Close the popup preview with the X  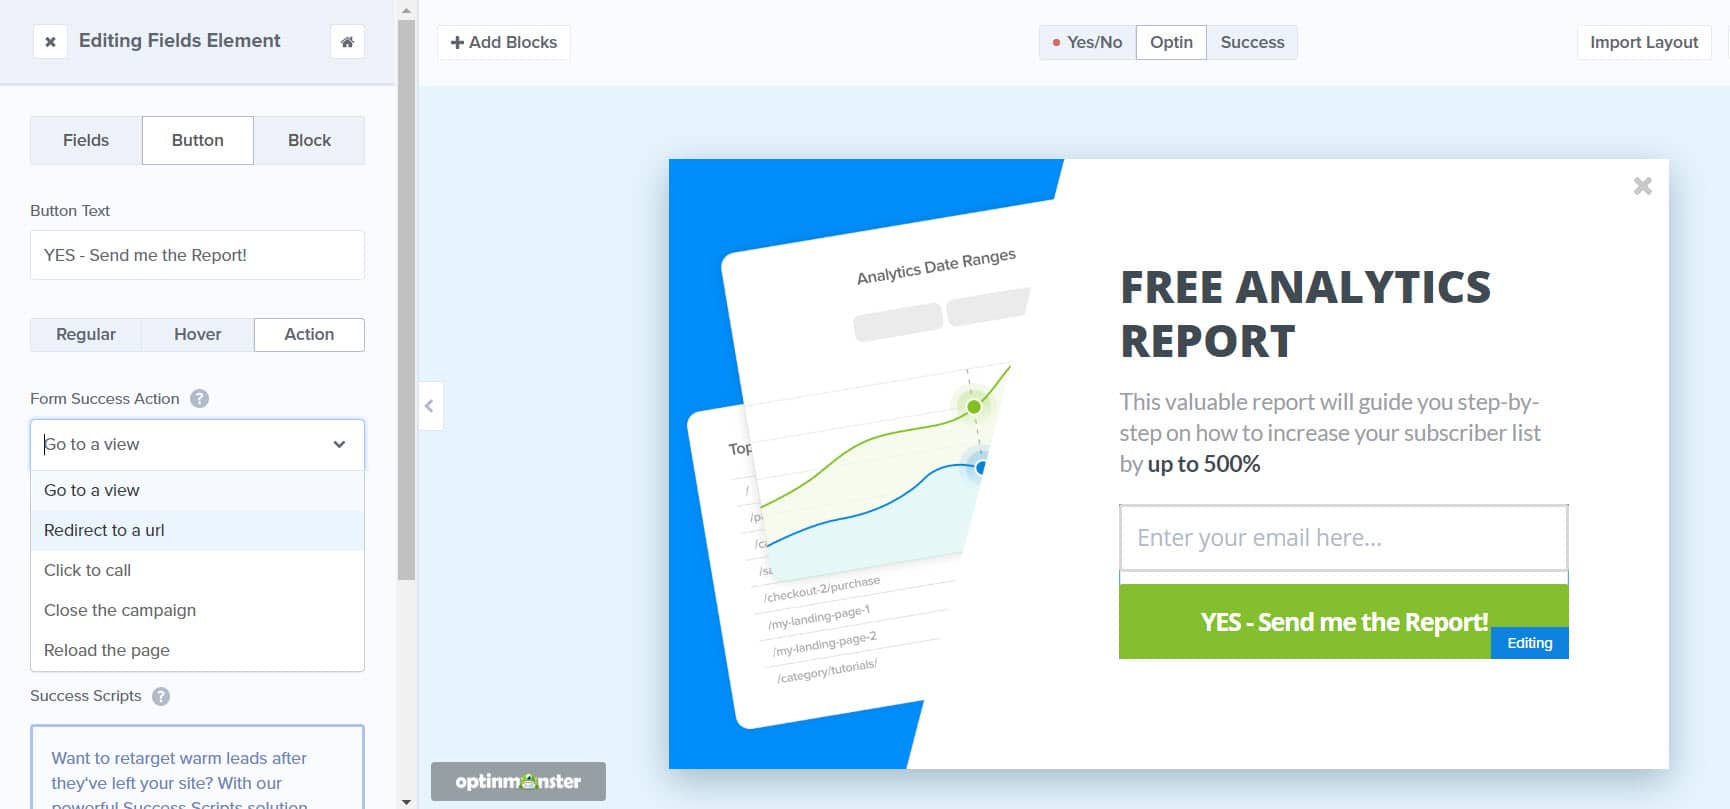pyautogui.click(x=1642, y=186)
